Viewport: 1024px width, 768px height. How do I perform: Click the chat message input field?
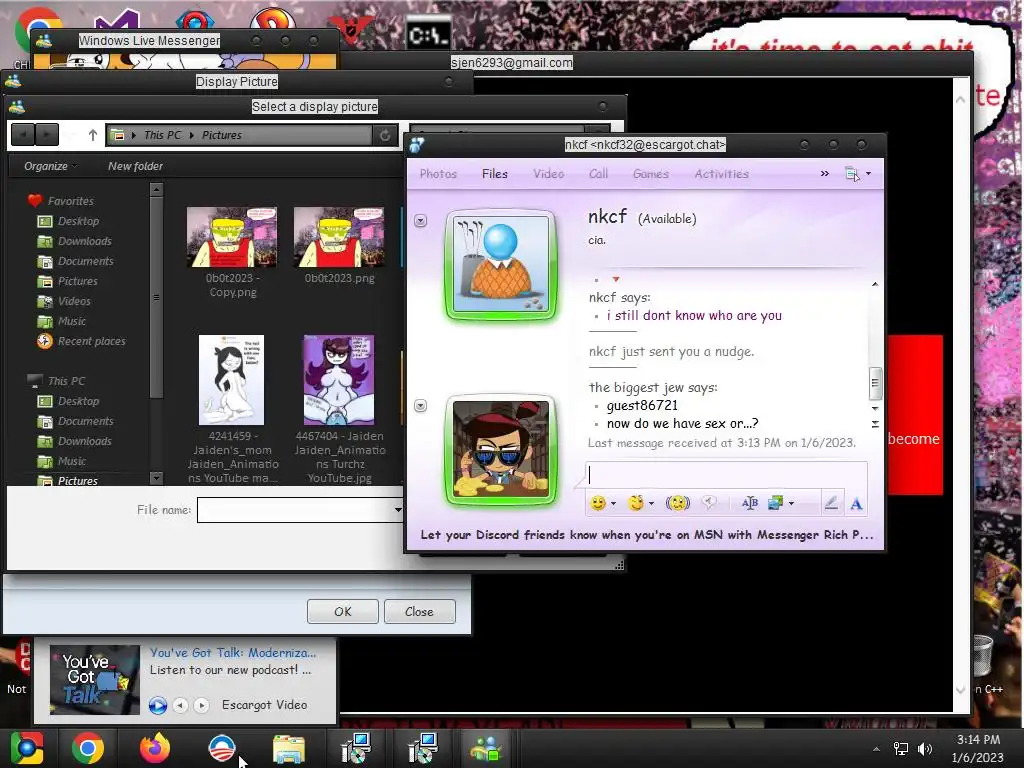726,475
